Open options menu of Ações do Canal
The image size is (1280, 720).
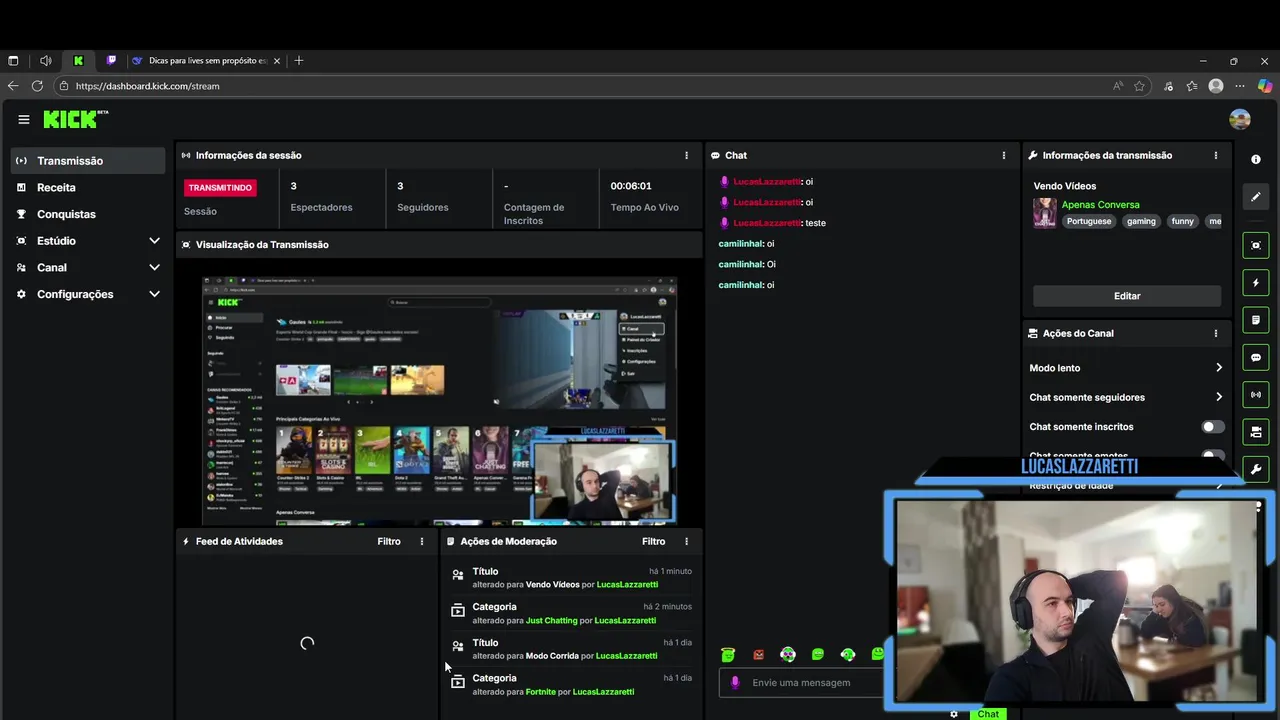[x=1216, y=333]
